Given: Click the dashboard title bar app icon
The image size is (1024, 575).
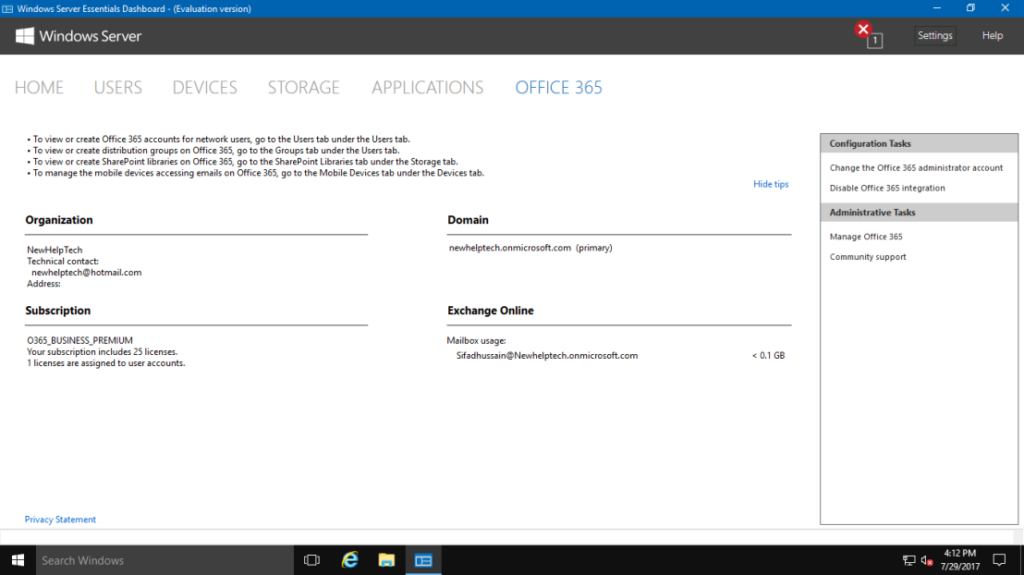Looking at the screenshot, I should pyautogui.click(x=7, y=8).
